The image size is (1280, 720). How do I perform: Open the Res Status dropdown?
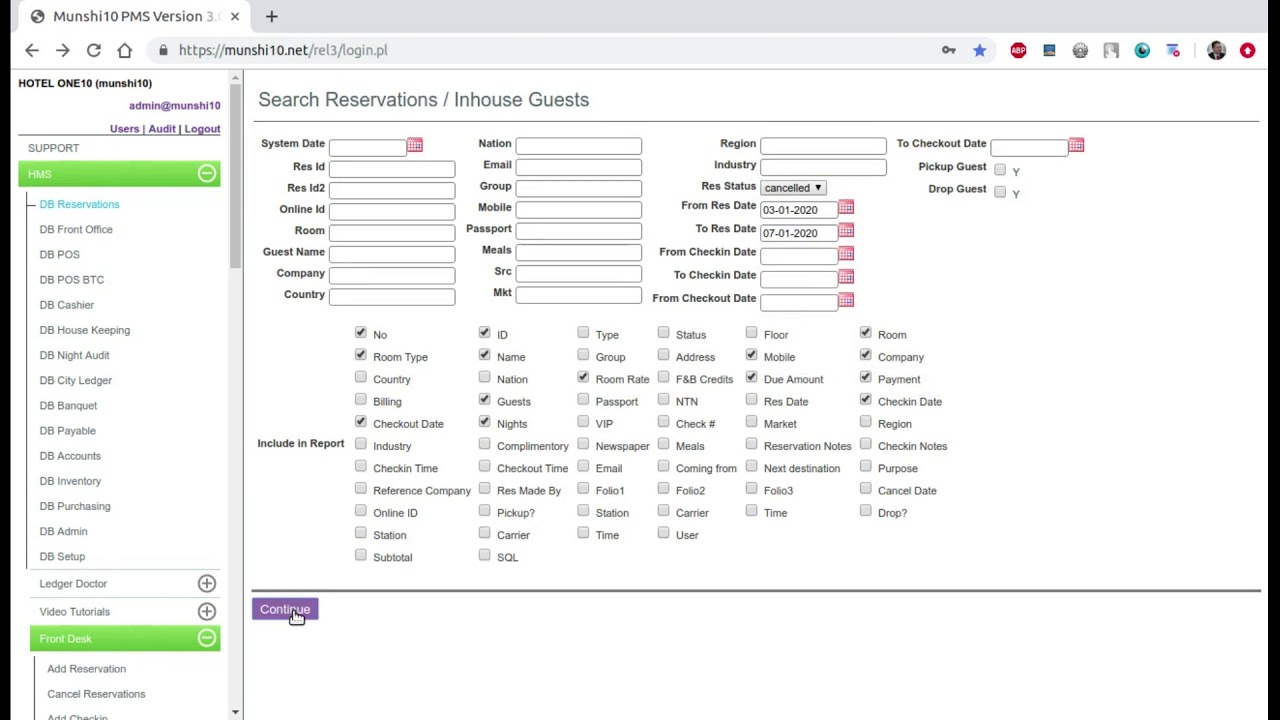[792, 188]
